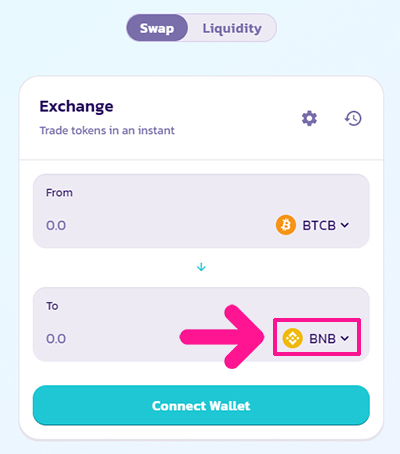Click the Exchange heading text

pos(76,107)
